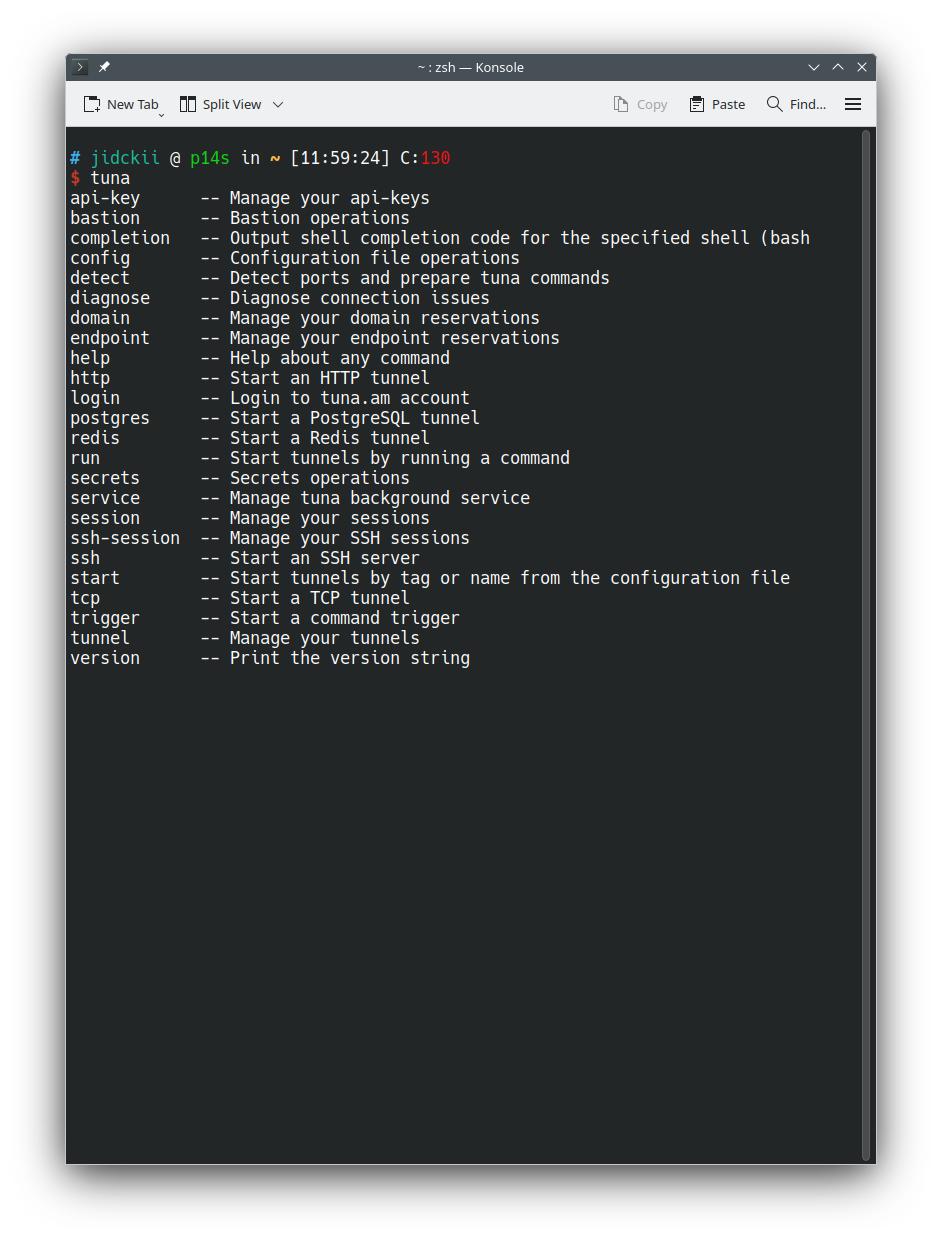Minimize the Konsole window
This screenshot has width=942, height=1242.
click(814, 67)
